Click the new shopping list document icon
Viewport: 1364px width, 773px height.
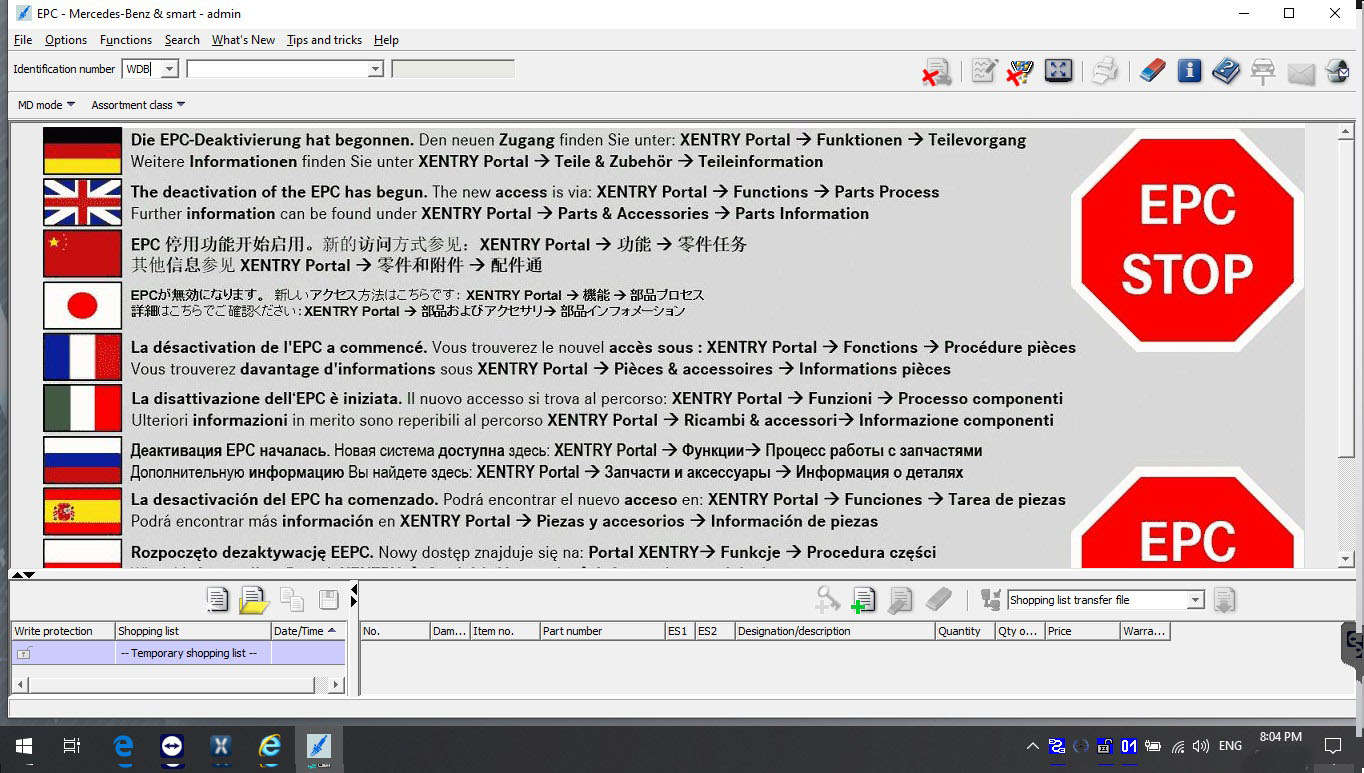pyautogui.click(x=217, y=599)
